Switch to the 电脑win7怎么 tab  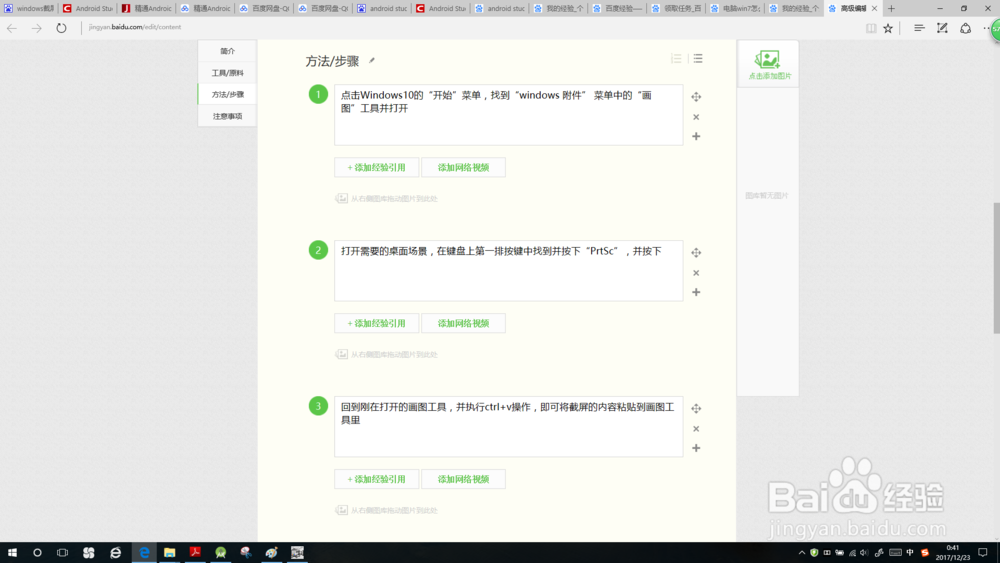click(735, 8)
